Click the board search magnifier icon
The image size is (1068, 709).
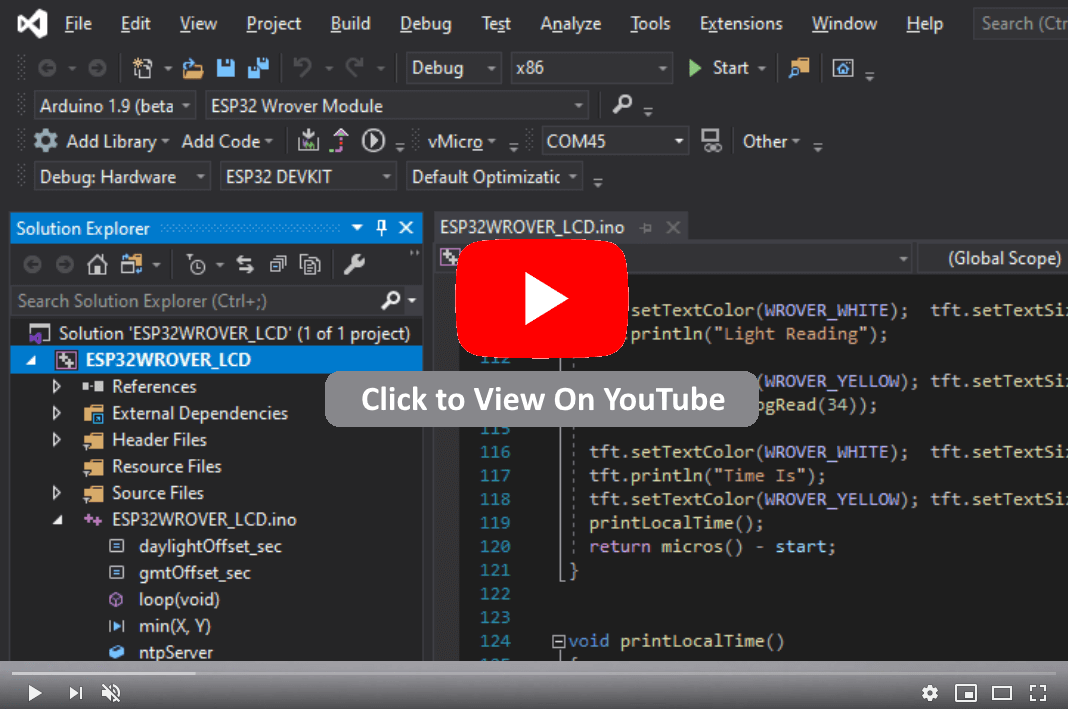tap(622, 105)
